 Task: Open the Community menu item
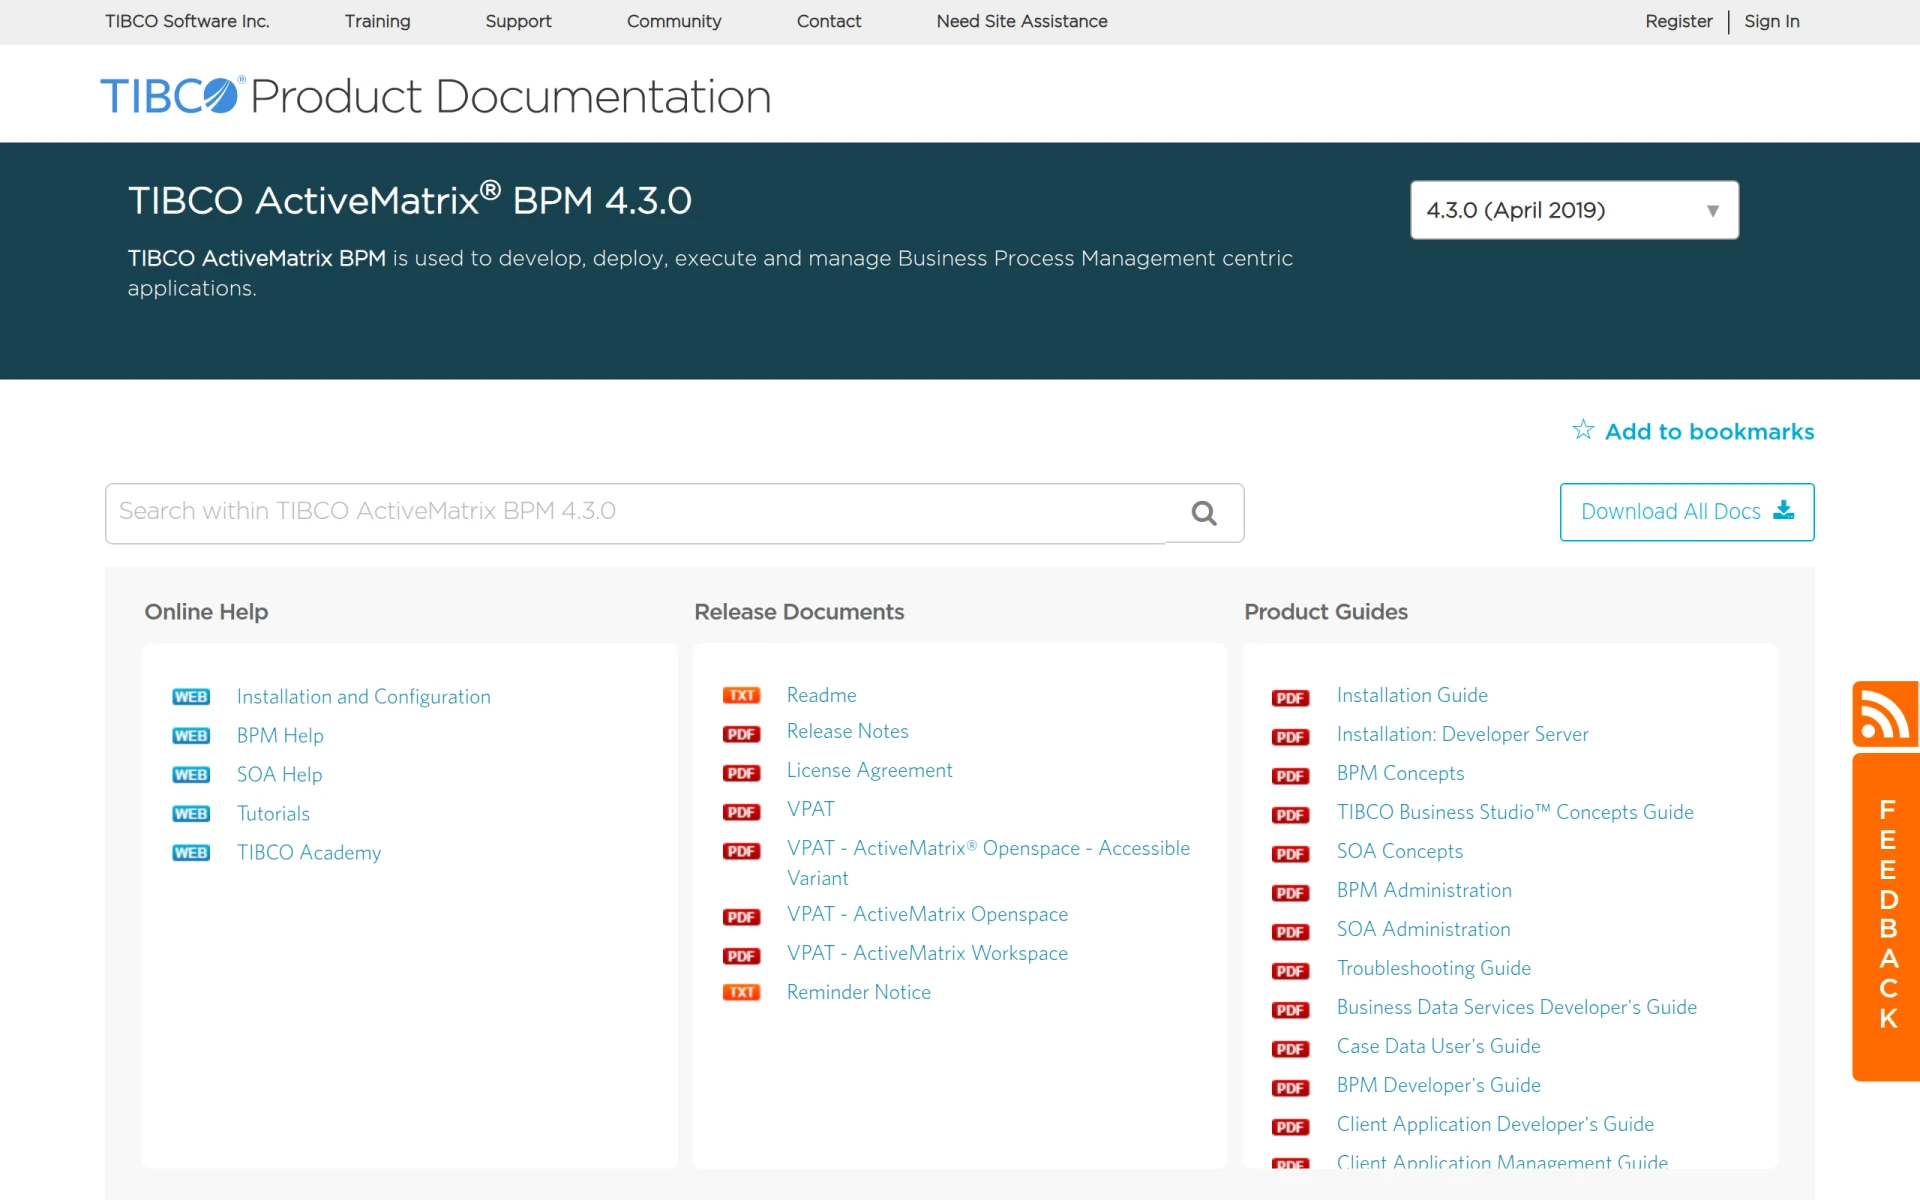[674, 21]
